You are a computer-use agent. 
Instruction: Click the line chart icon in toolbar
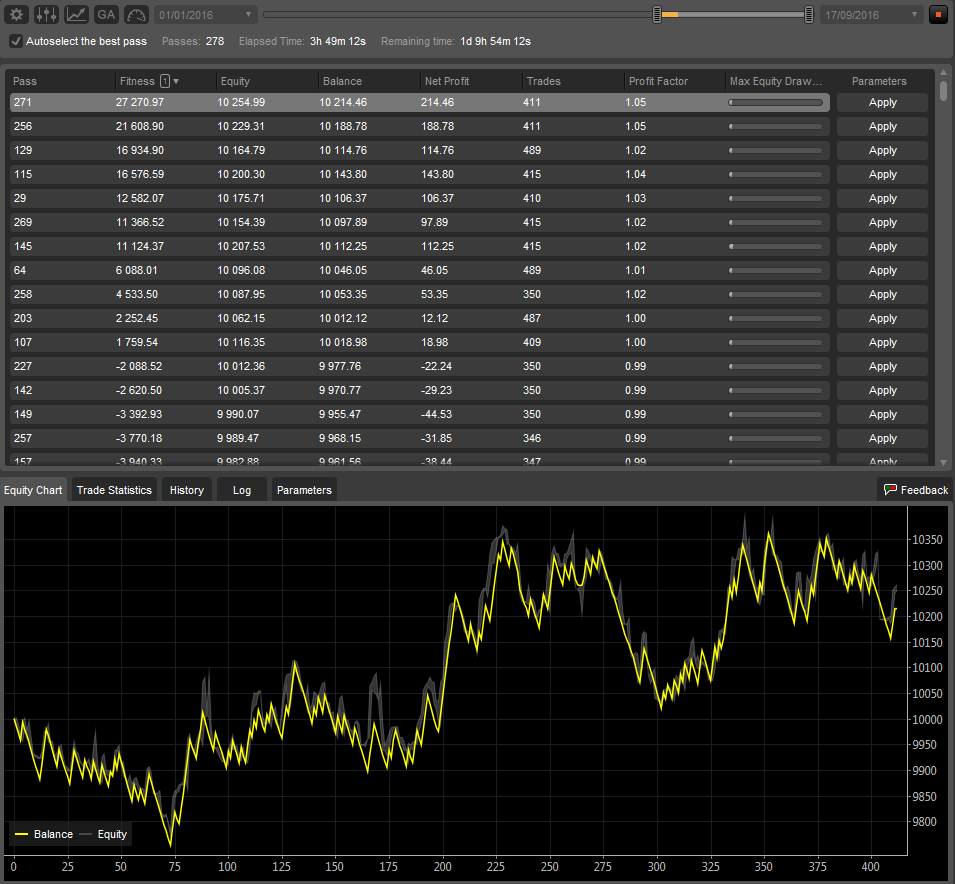coord(76,14)
